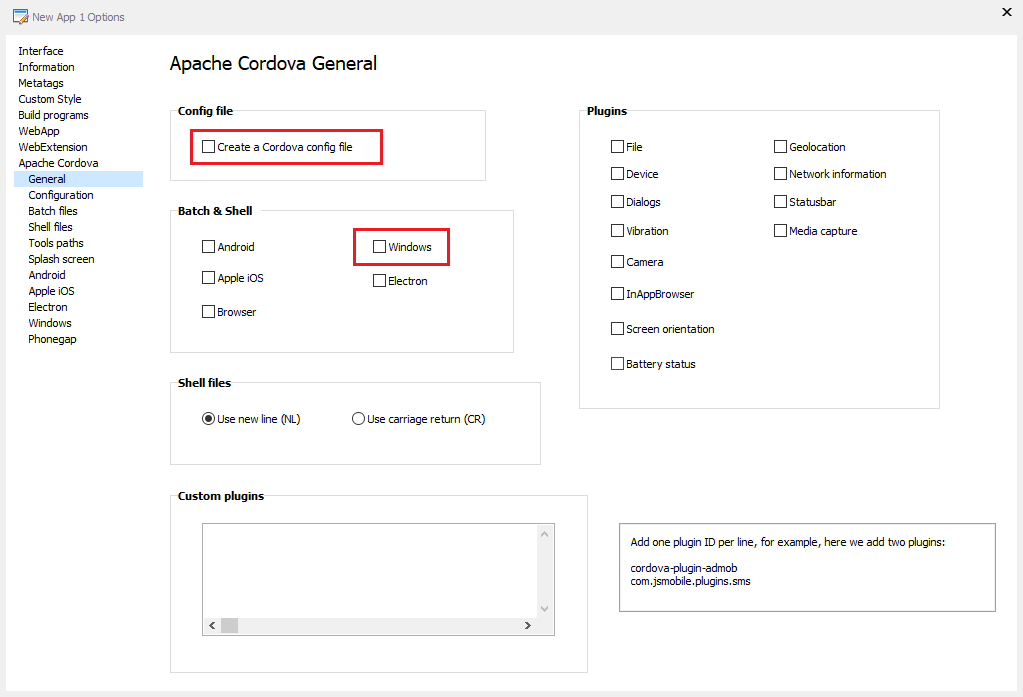
Task: Open the sidebar Apple iOS settings page
Action: (x=52, y=291)
